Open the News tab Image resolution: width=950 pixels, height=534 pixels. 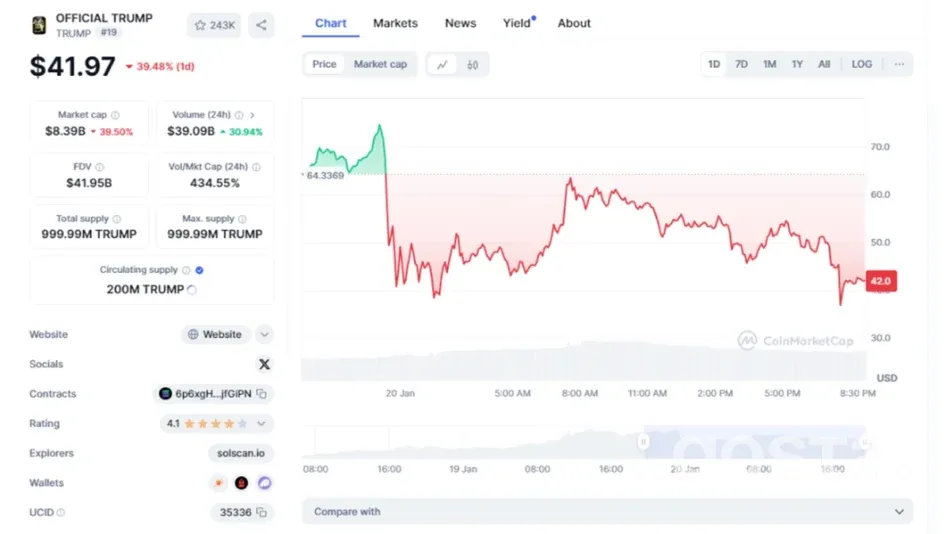click(x=460, y=23)
